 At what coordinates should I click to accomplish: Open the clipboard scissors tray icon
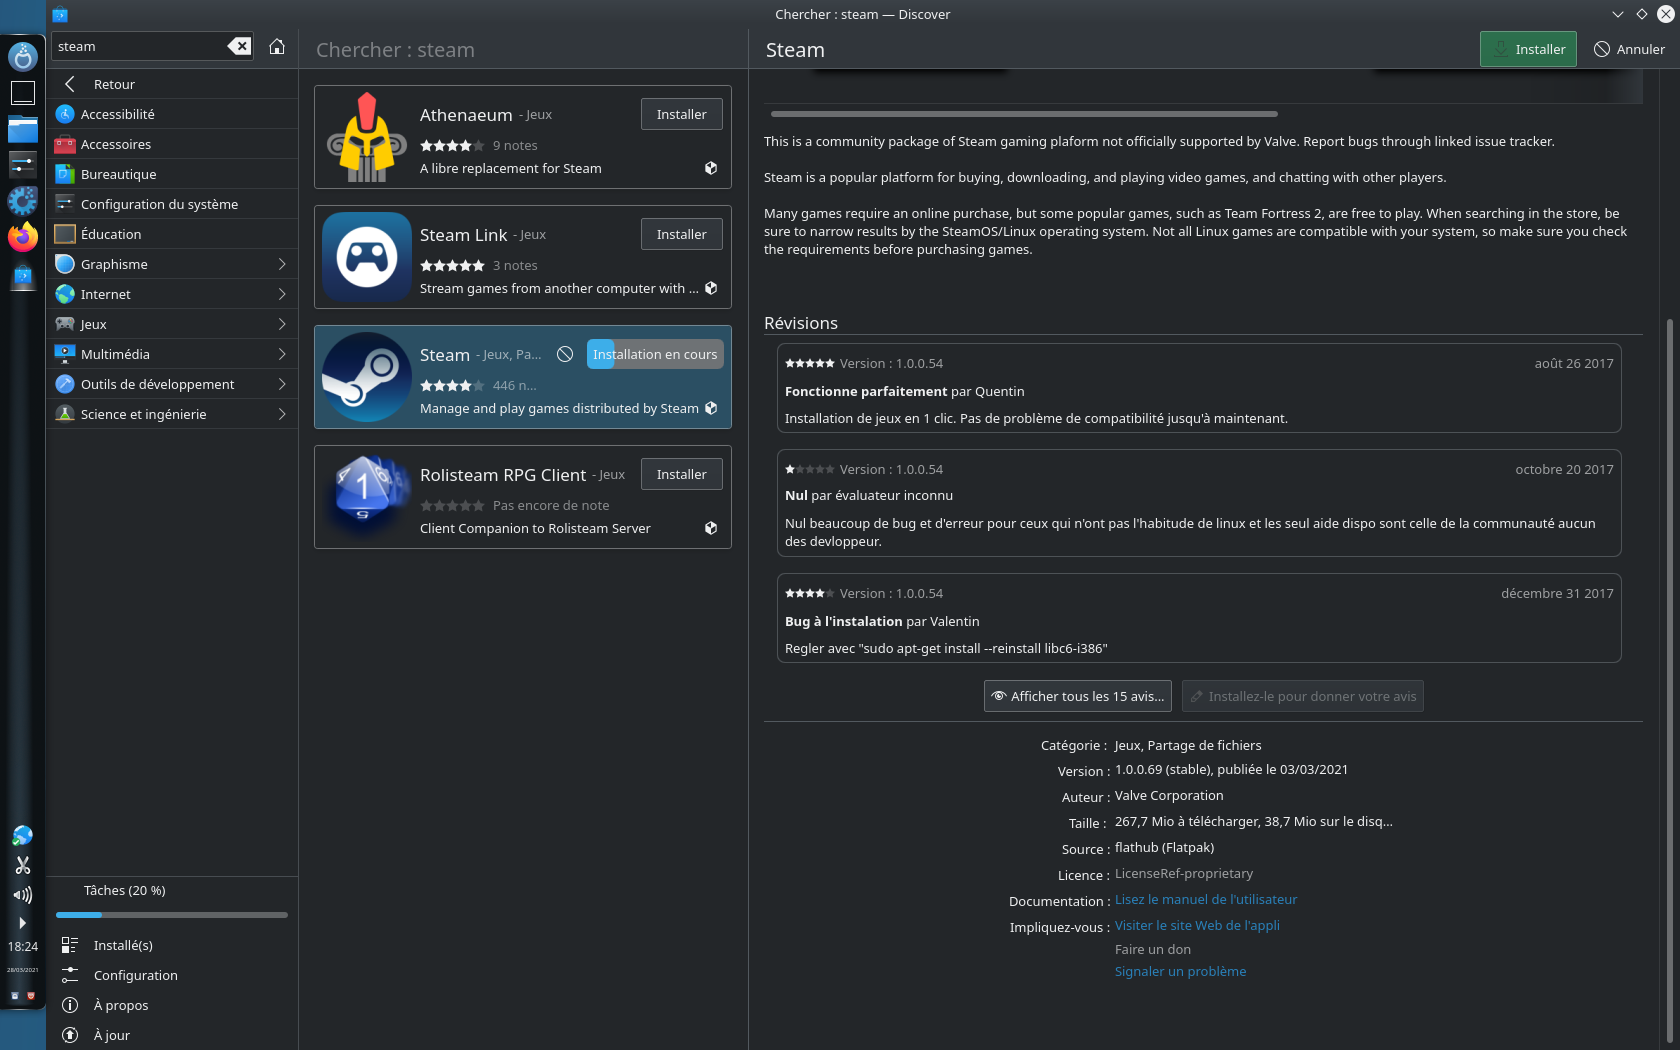coord(22,865)
